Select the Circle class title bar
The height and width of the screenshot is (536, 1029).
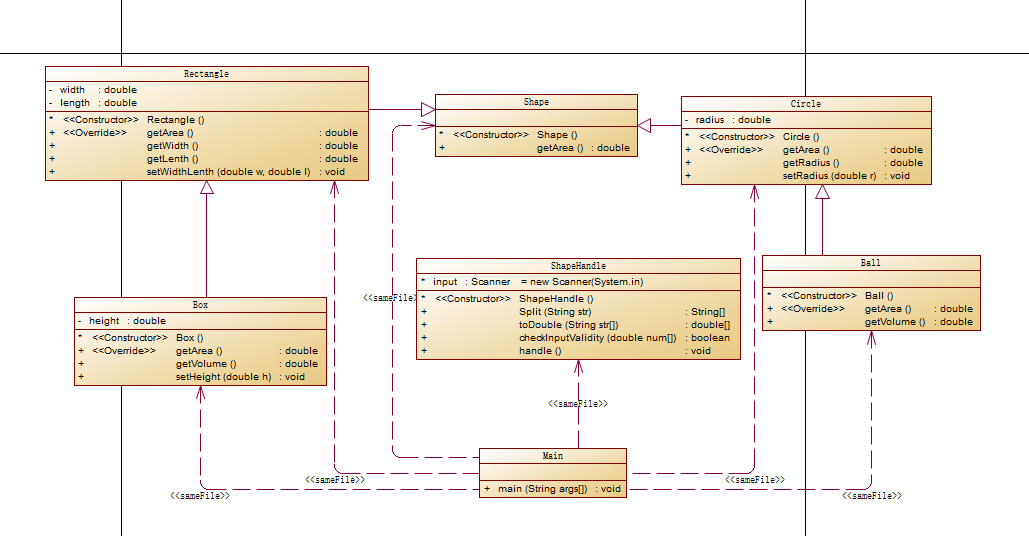coord(806,104)
